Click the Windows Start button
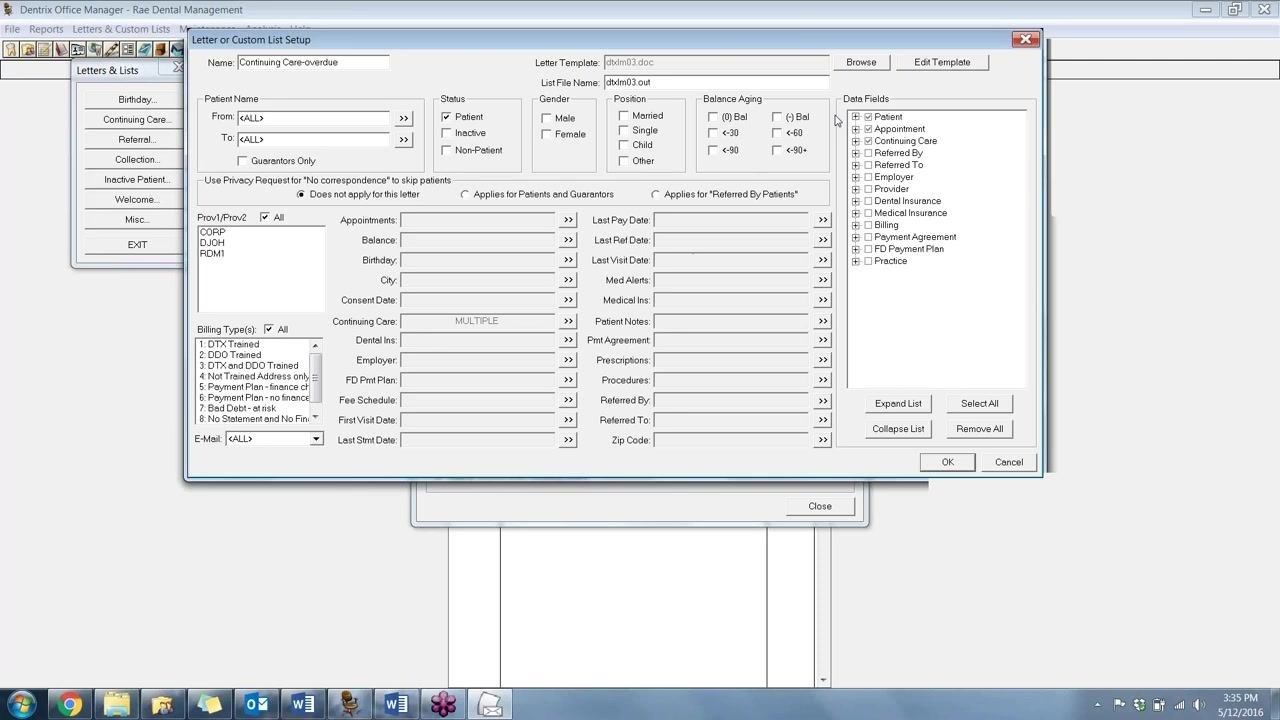The width and height of the screenshot is (1280, 720). (x=21, y=705)
